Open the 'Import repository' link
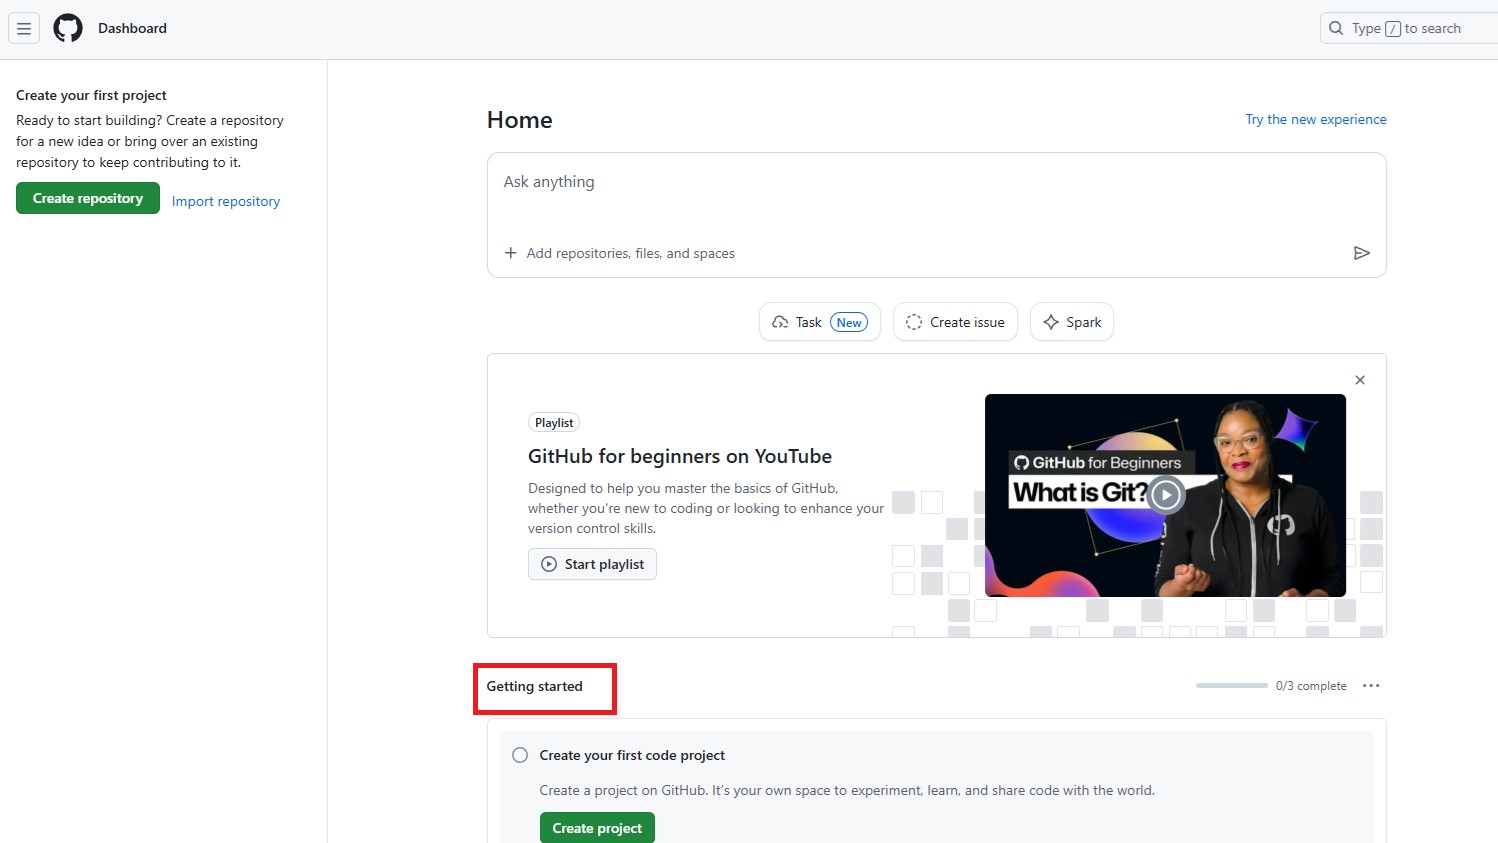The image size is (1498, 843). click(225, 201)
